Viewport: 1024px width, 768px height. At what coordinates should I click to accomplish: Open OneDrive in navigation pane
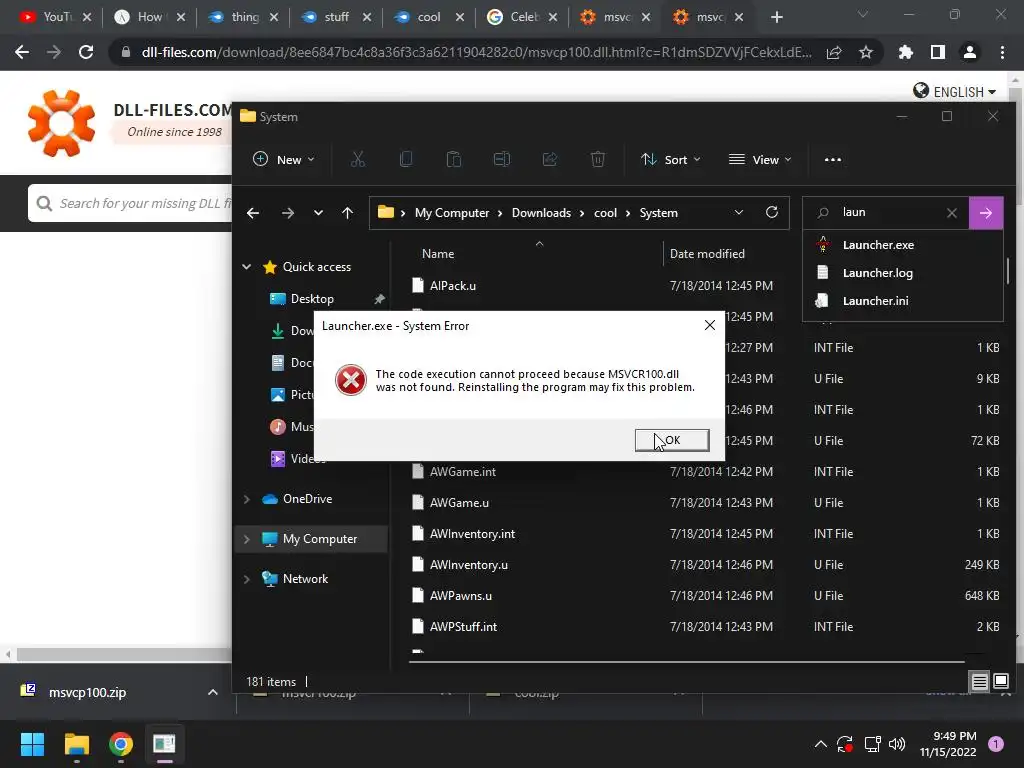point(307,499)
